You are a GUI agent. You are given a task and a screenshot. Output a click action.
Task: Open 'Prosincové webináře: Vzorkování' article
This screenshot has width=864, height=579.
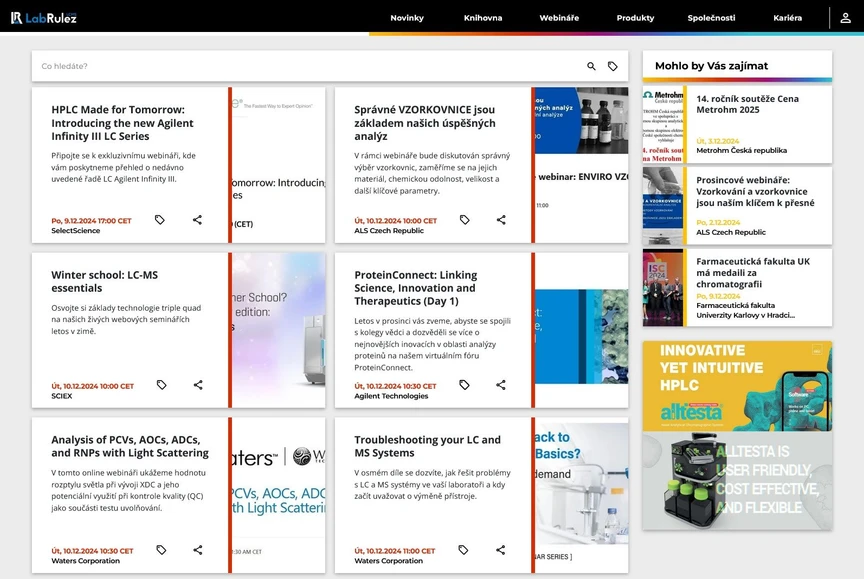(755, 191)
